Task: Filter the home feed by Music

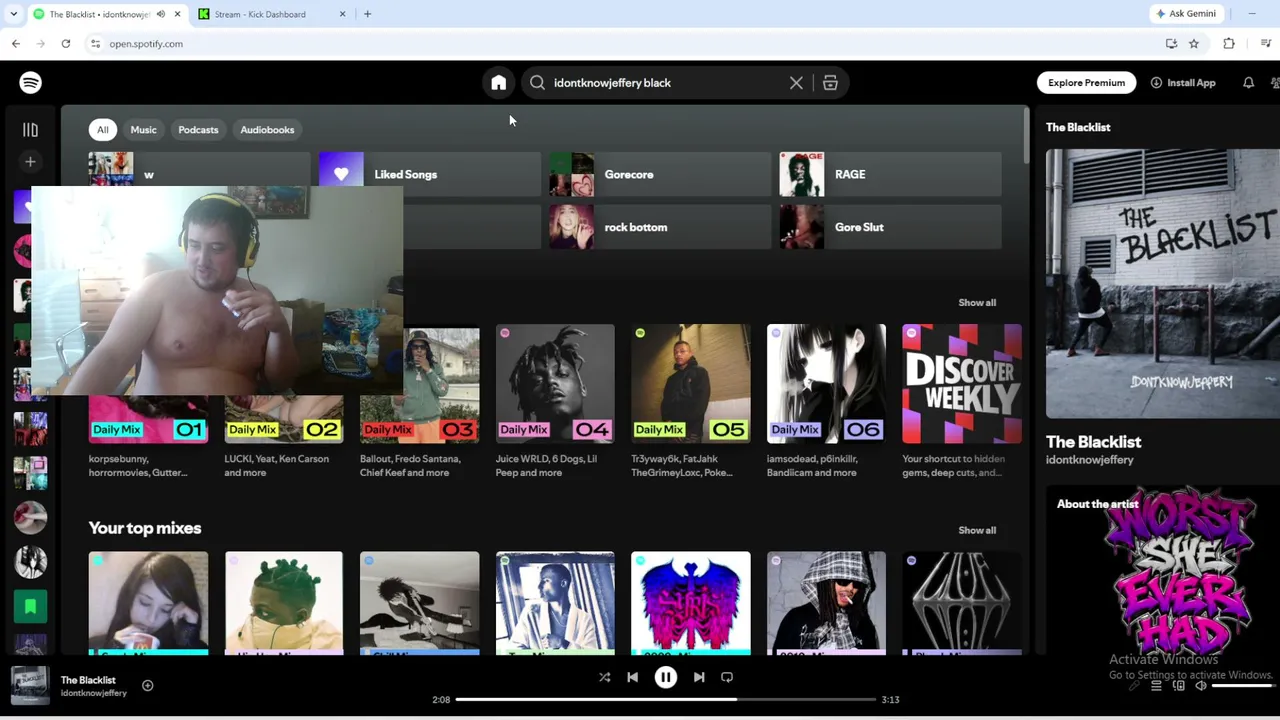Action: [x=143, y=130]
